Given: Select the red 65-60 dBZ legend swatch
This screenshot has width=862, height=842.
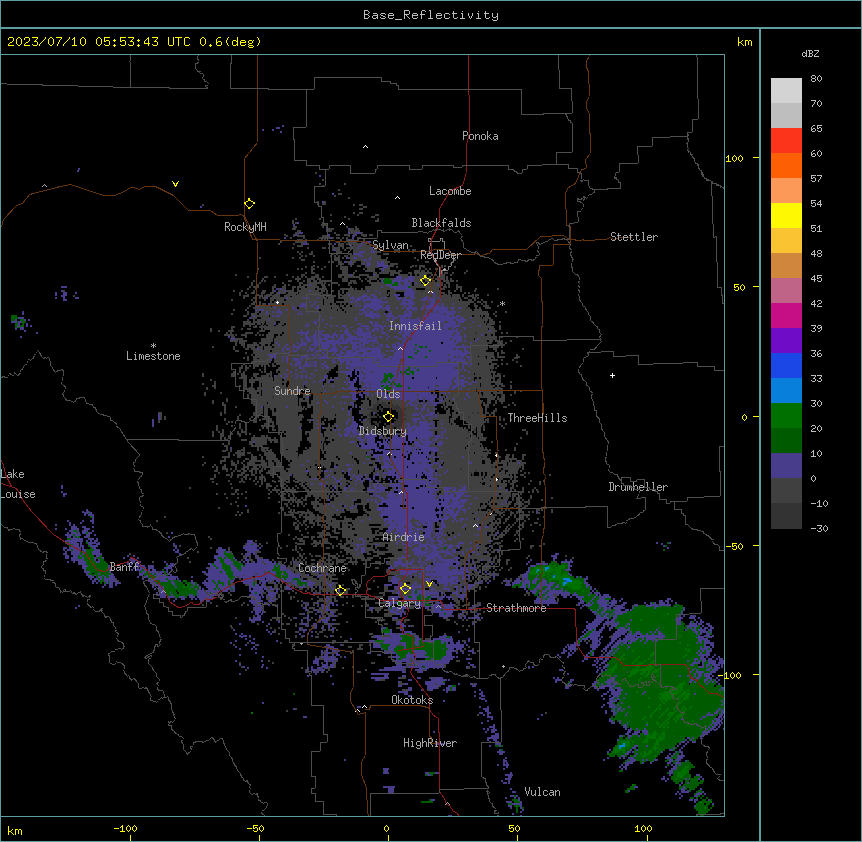Looking at the screenshot, I should point(786,140).
